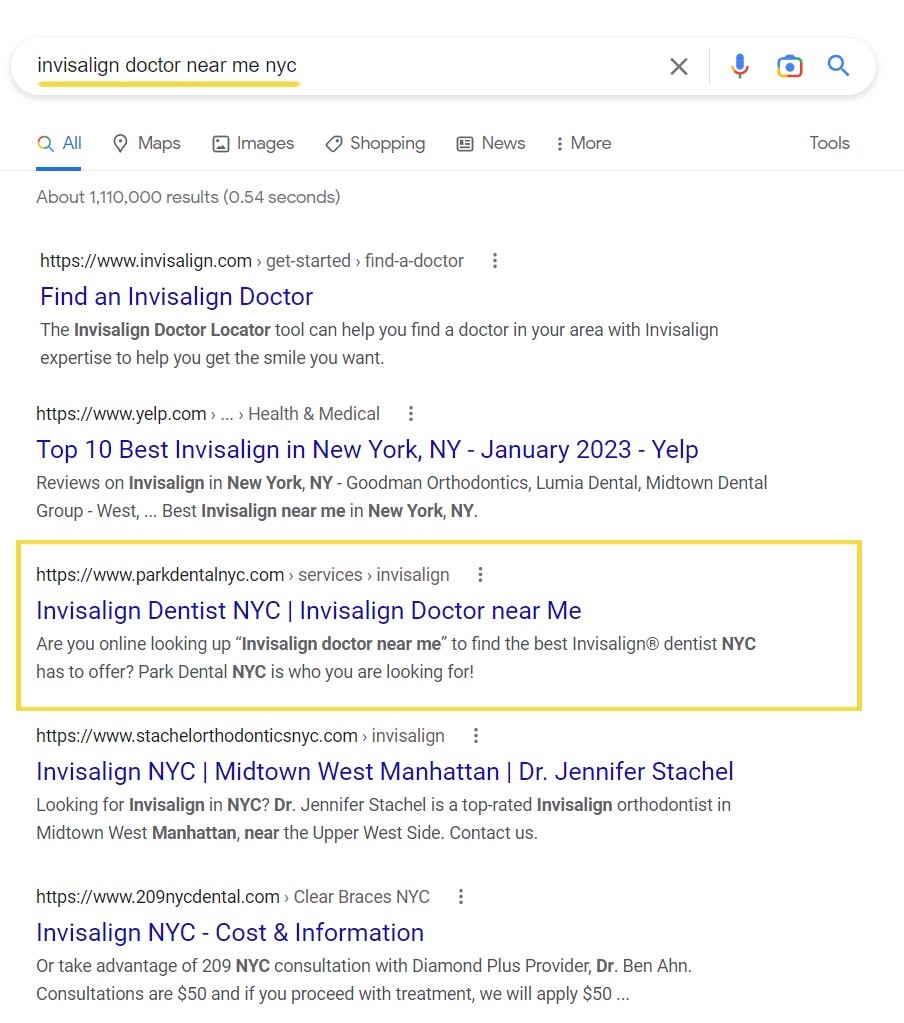Go to the News tab
Viewport: 904px width, 1023px height.
(491, 143)
